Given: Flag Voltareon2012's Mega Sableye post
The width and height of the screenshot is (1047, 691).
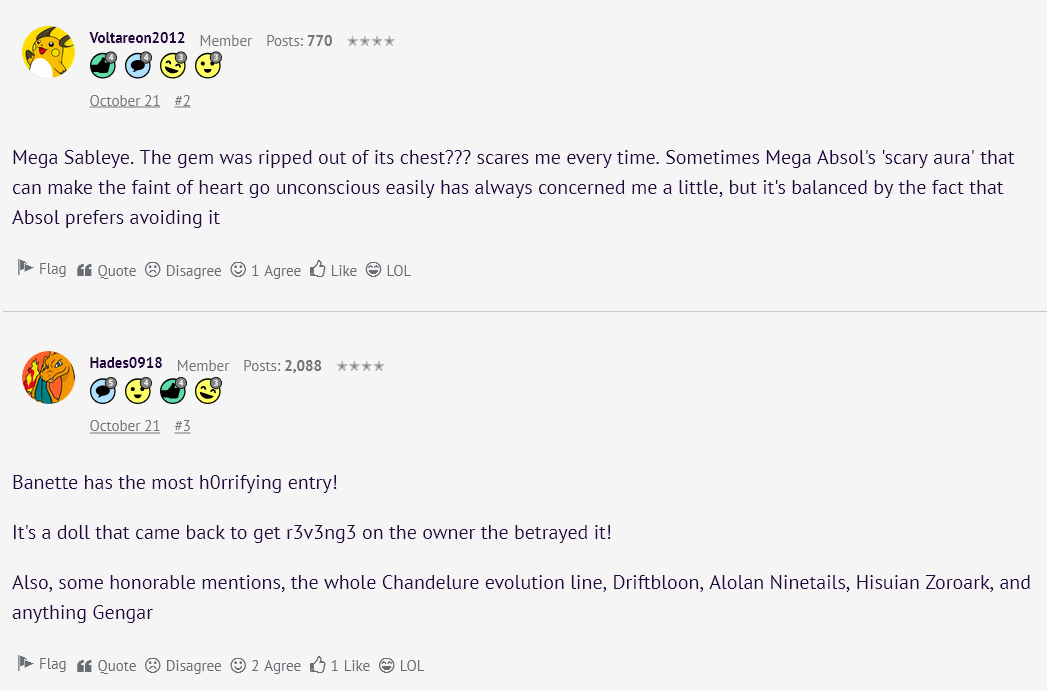Looking at the screenshot, I should pos(42,269).
